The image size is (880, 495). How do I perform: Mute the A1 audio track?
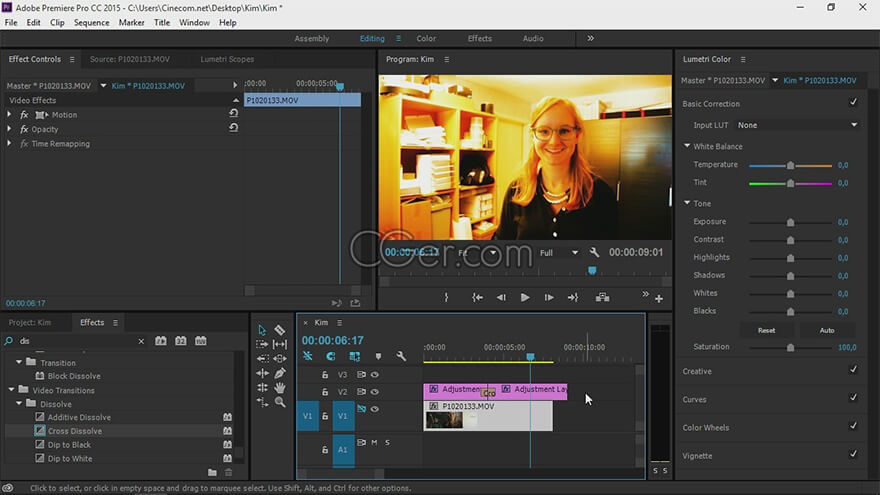[x=374, y=443]
